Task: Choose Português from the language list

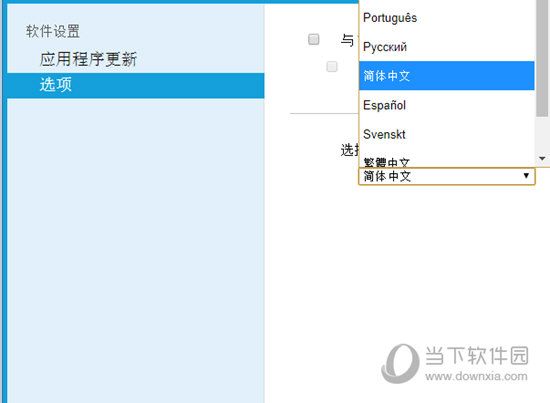Action: [x=447, y=18]
